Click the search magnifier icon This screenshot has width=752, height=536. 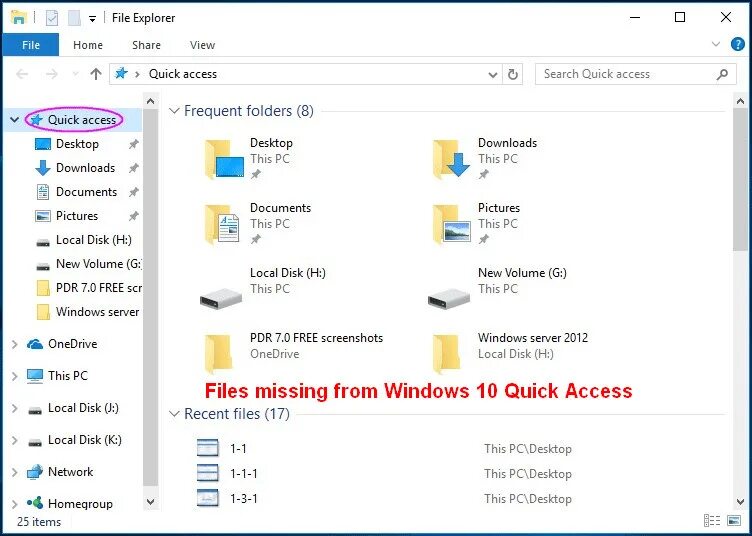pyautogui.click(x=722, y=74)
